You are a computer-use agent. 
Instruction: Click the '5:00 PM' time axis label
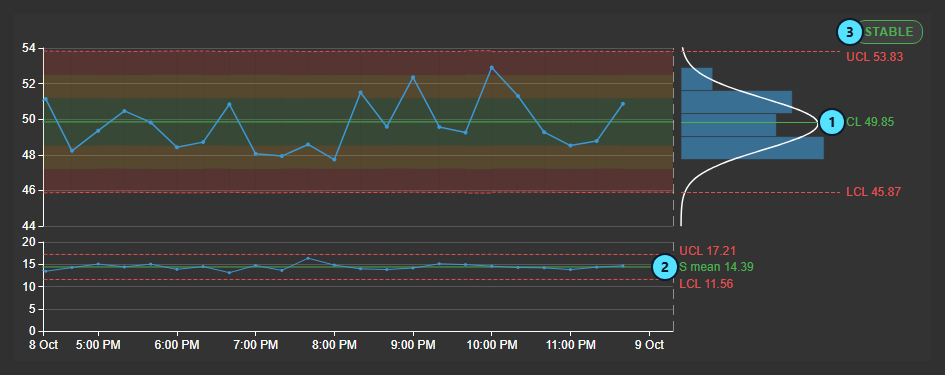point(98,345)
